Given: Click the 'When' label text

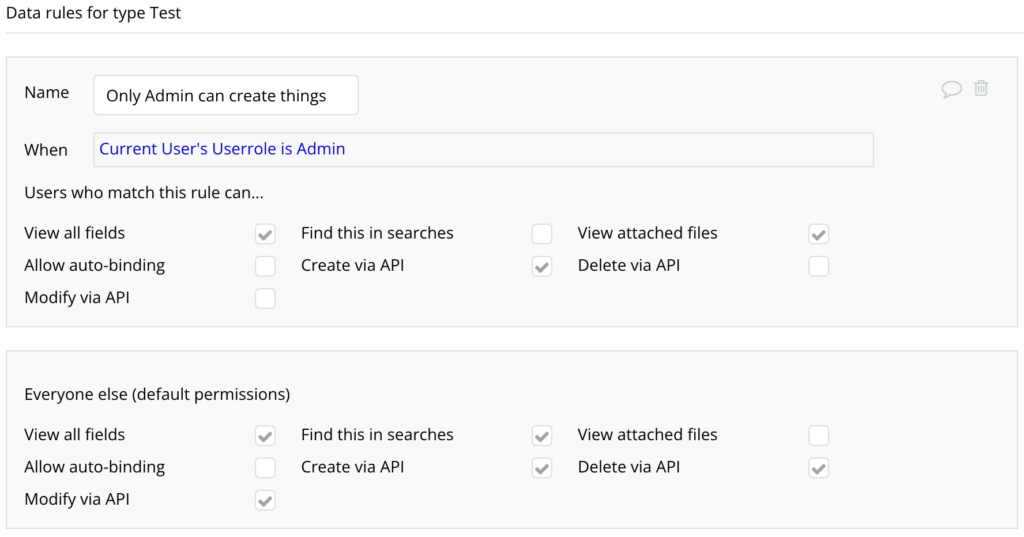Looking at the screenshot, I should point(46,150).
